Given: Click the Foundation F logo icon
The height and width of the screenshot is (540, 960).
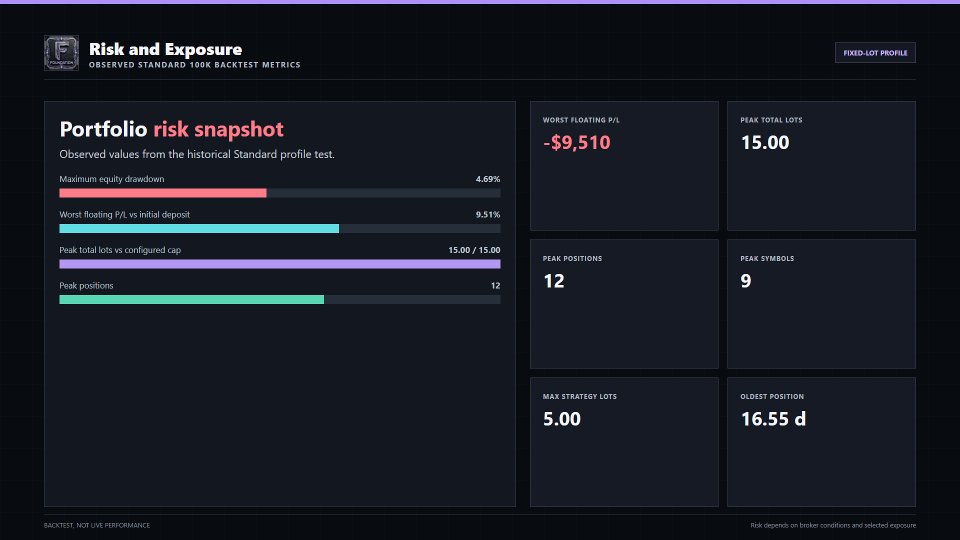Looking at the screenshot, I should click(x=61, y=53).
